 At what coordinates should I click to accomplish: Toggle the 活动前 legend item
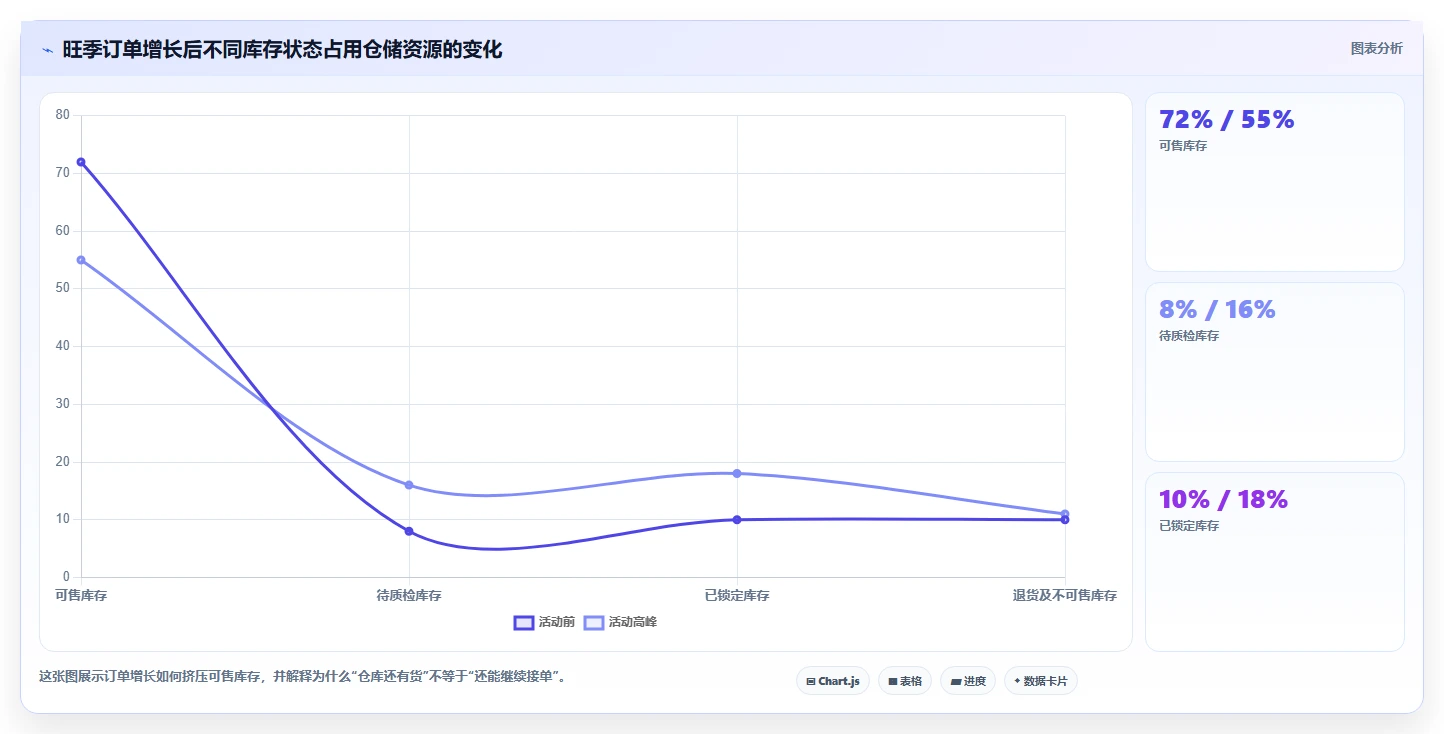(x=544, y=622)
